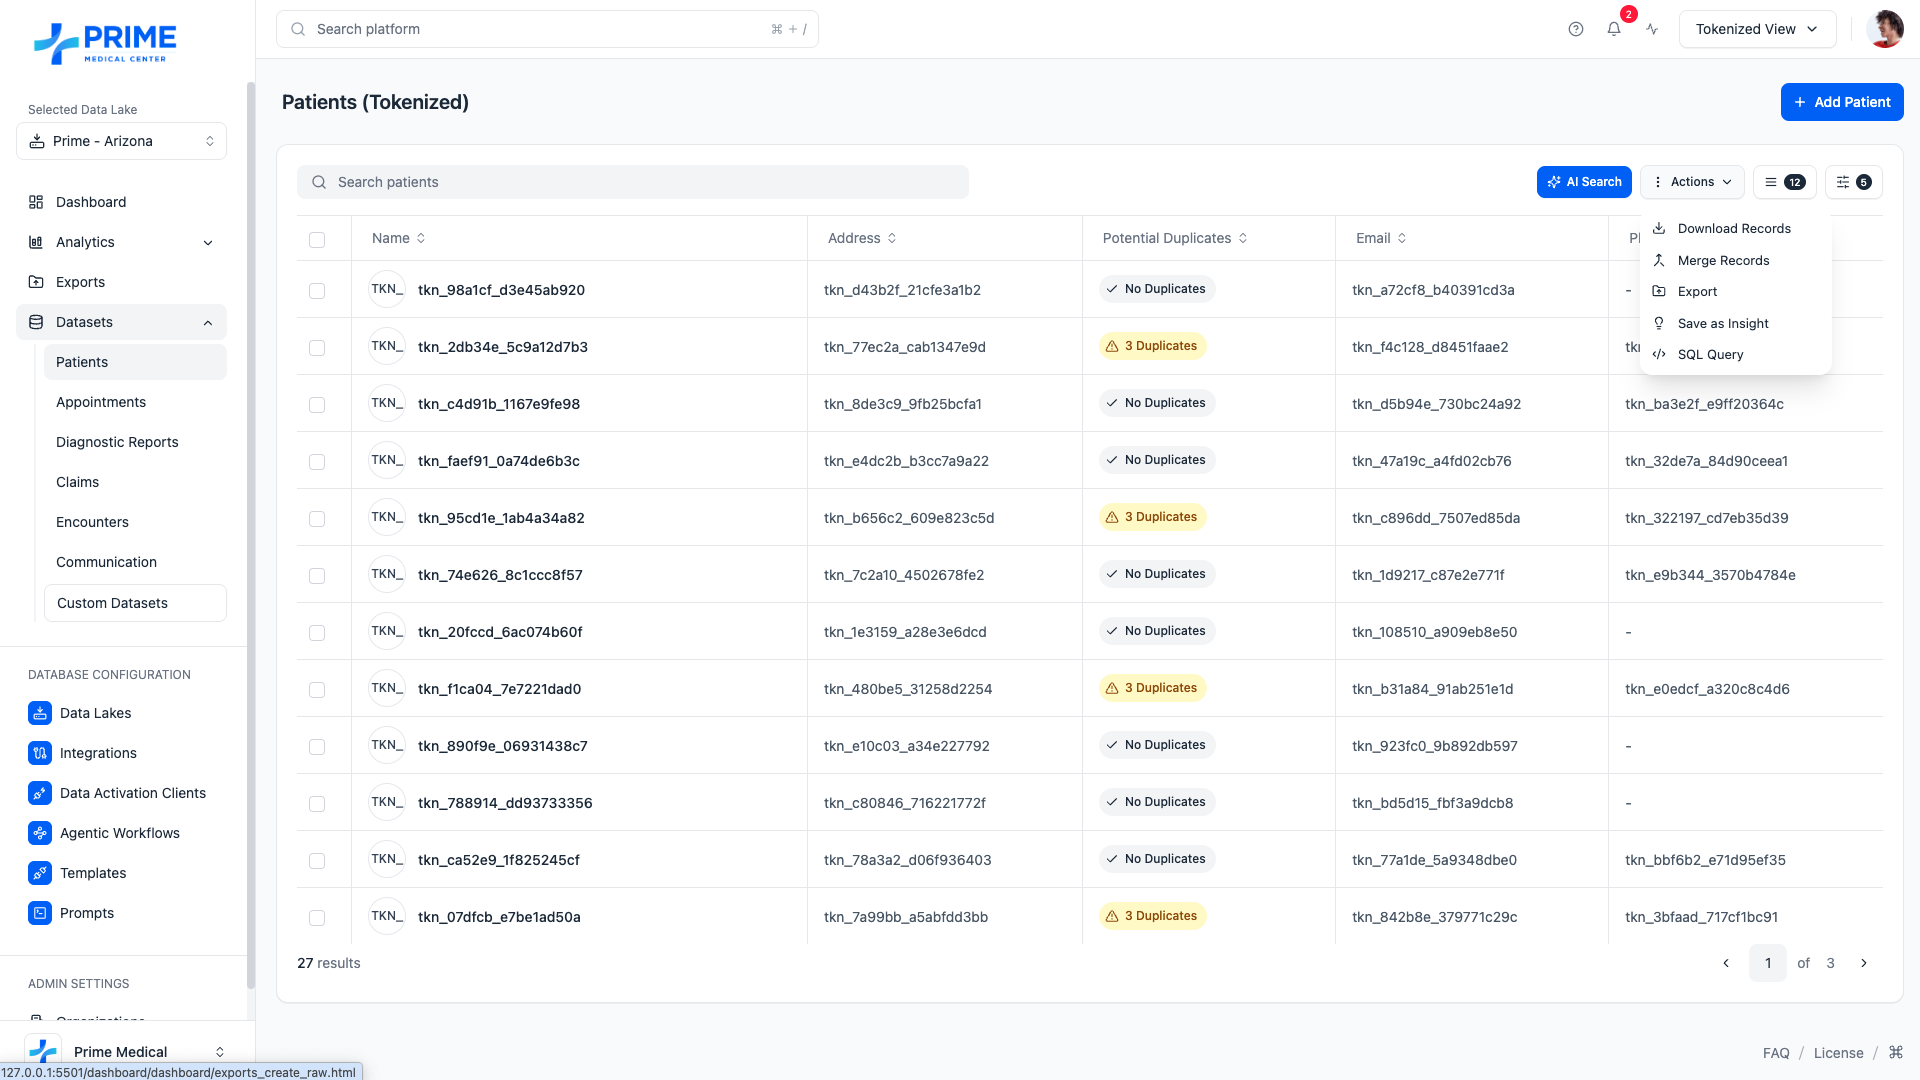The image size is (1920, 1080).
Task: Click the column filter settings icon button
Action: [x=1853, y=182]
